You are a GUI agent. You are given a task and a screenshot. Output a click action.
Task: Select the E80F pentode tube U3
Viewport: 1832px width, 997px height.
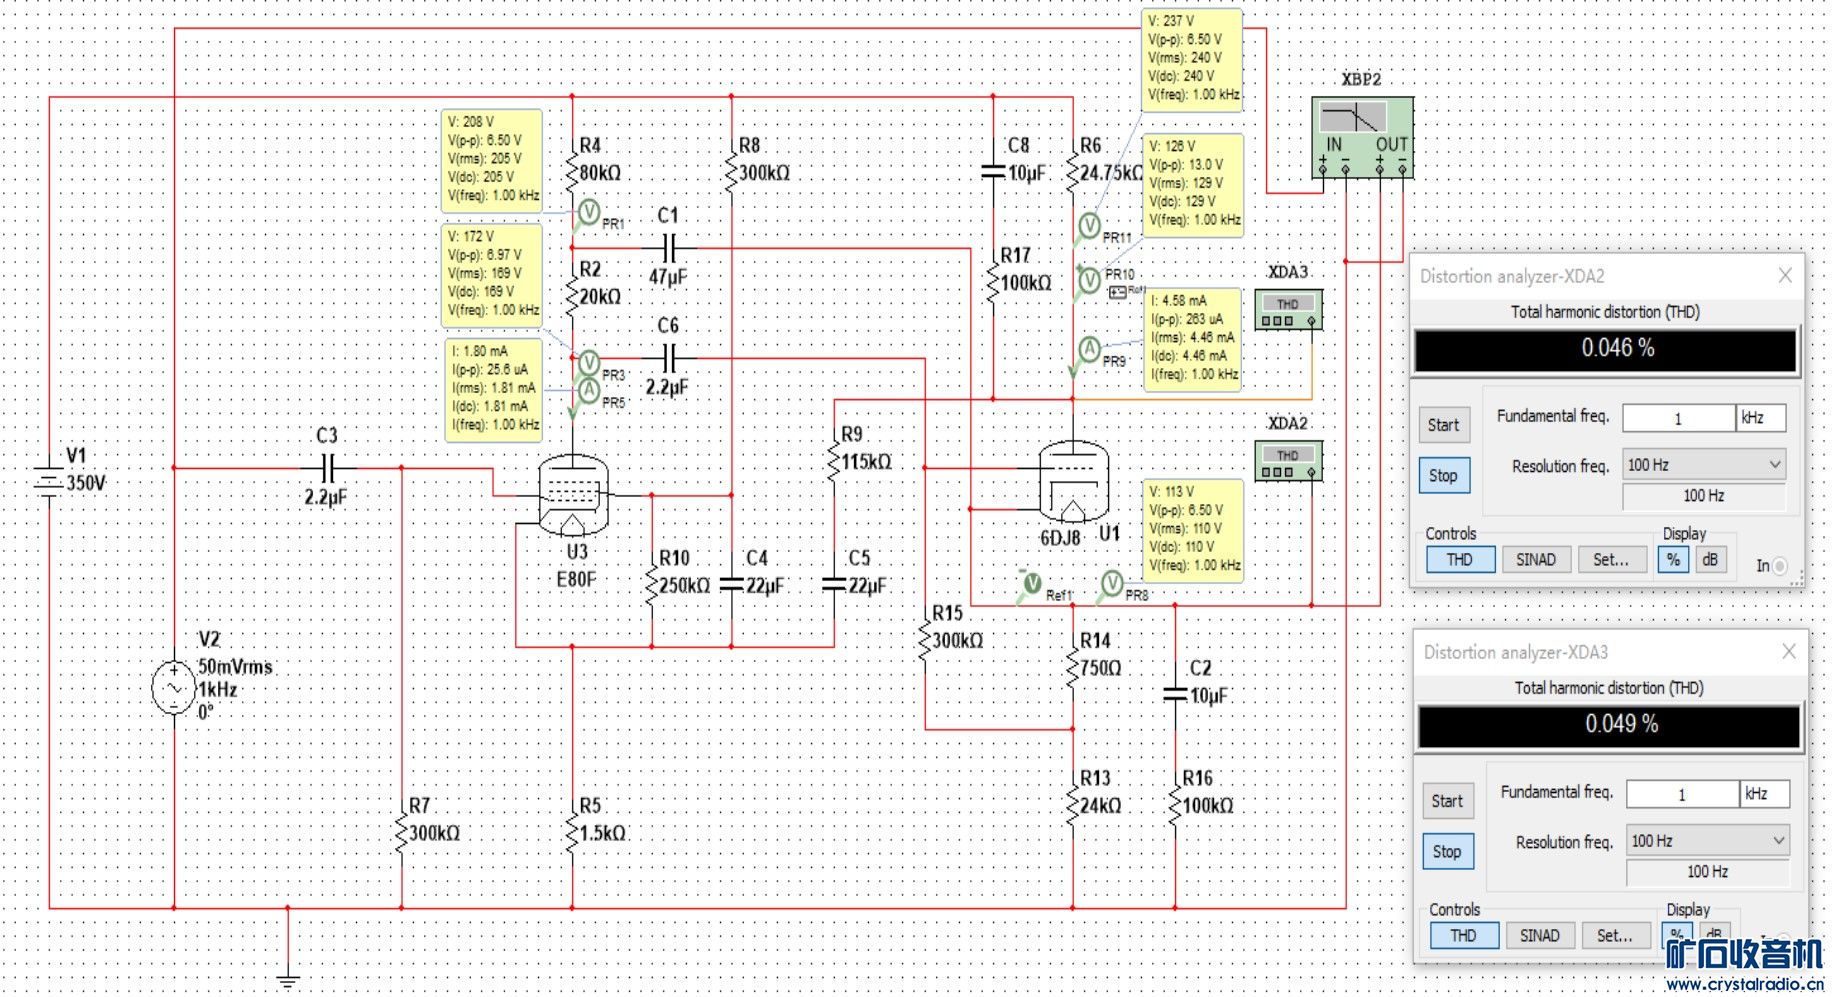point(573,495)
